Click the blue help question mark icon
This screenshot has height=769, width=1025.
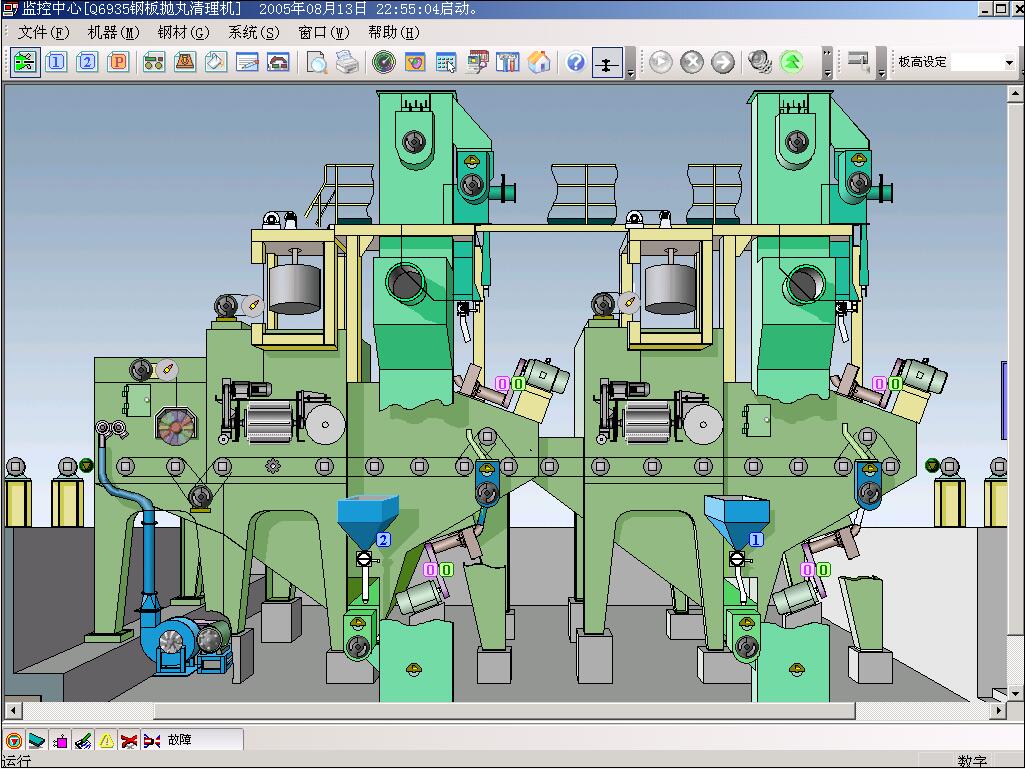[x=575, y=63]
